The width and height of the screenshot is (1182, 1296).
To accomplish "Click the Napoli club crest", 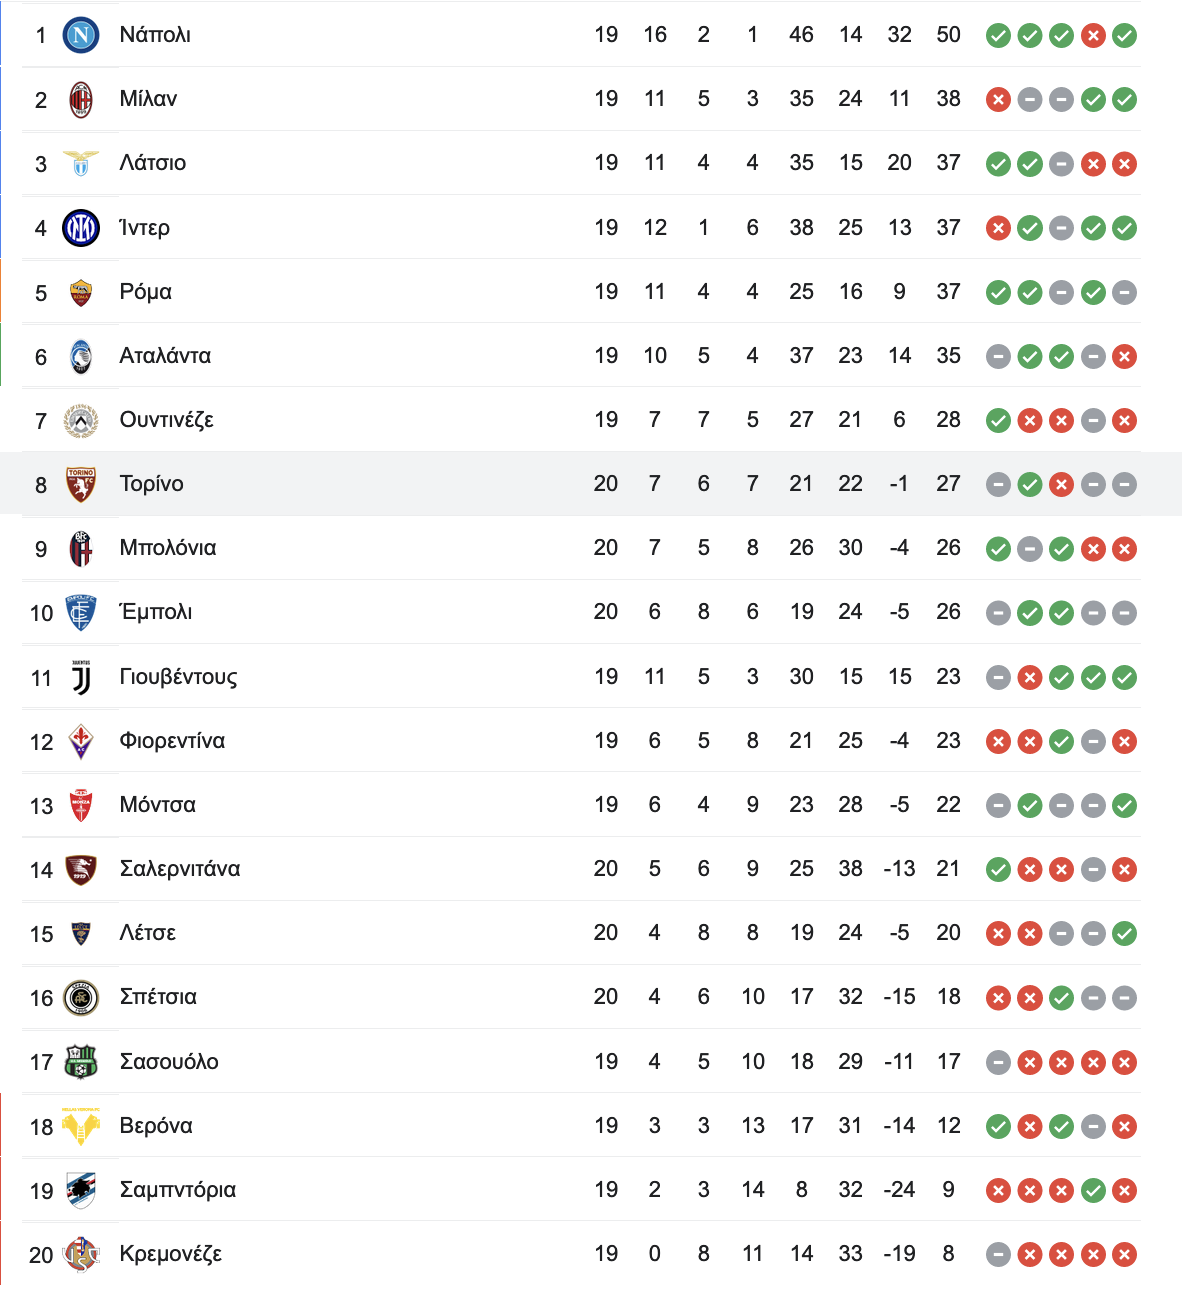I will tap(81, 35).
